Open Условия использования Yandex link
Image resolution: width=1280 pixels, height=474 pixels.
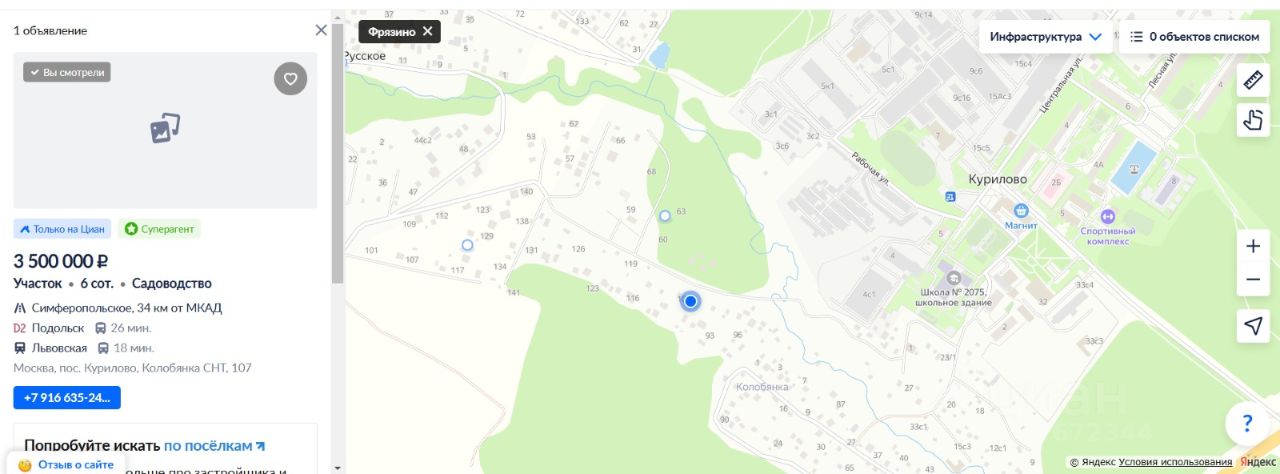(x=1175, y=462)
